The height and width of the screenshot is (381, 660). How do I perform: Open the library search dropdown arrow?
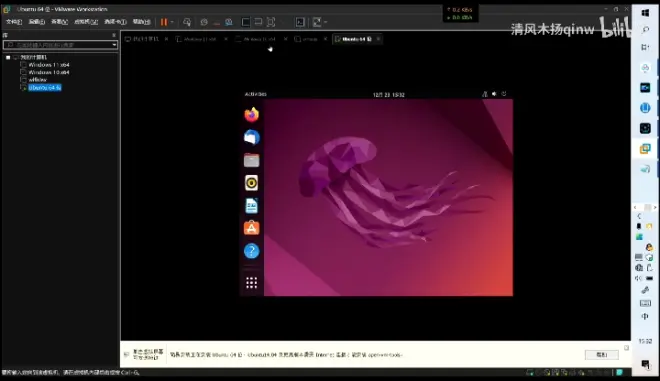pyautogui.click(x=114, y=45)
